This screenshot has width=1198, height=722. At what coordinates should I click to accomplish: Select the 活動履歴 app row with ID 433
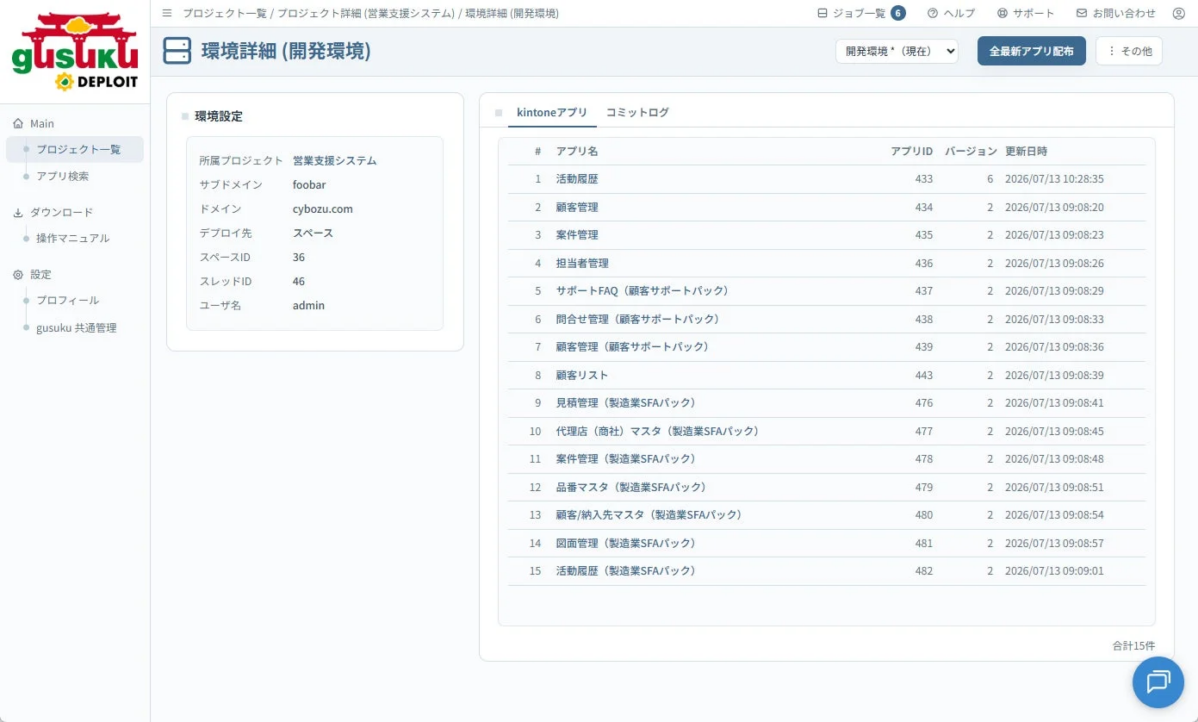coord(827,179)
